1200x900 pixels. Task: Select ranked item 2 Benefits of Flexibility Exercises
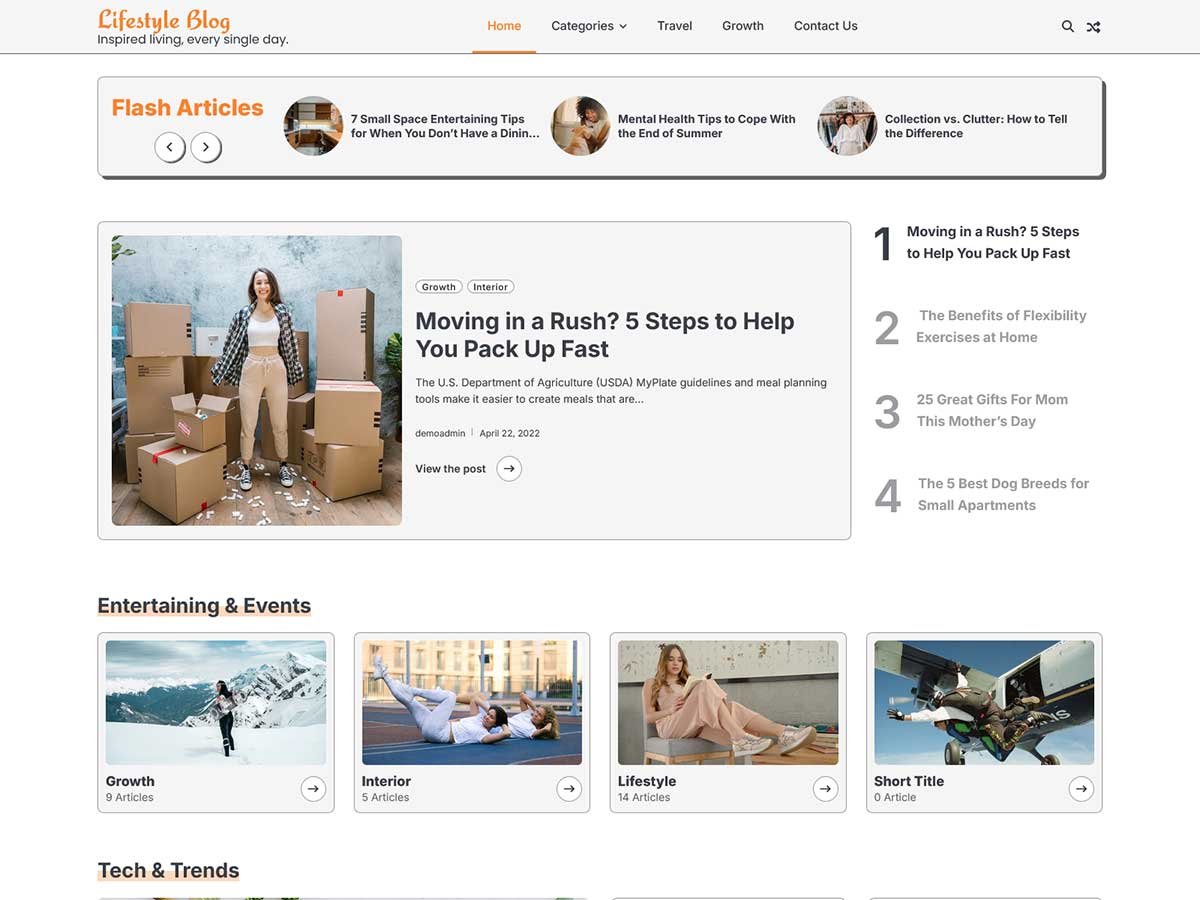(1001, 326)
